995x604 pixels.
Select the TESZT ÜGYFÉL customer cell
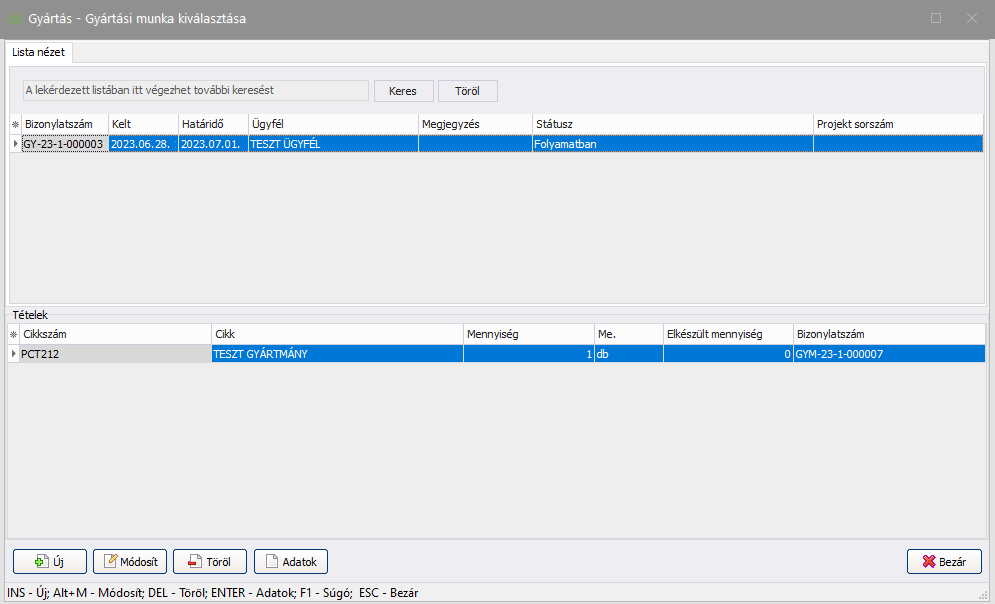pyautogui.click(x=332, y=144)
